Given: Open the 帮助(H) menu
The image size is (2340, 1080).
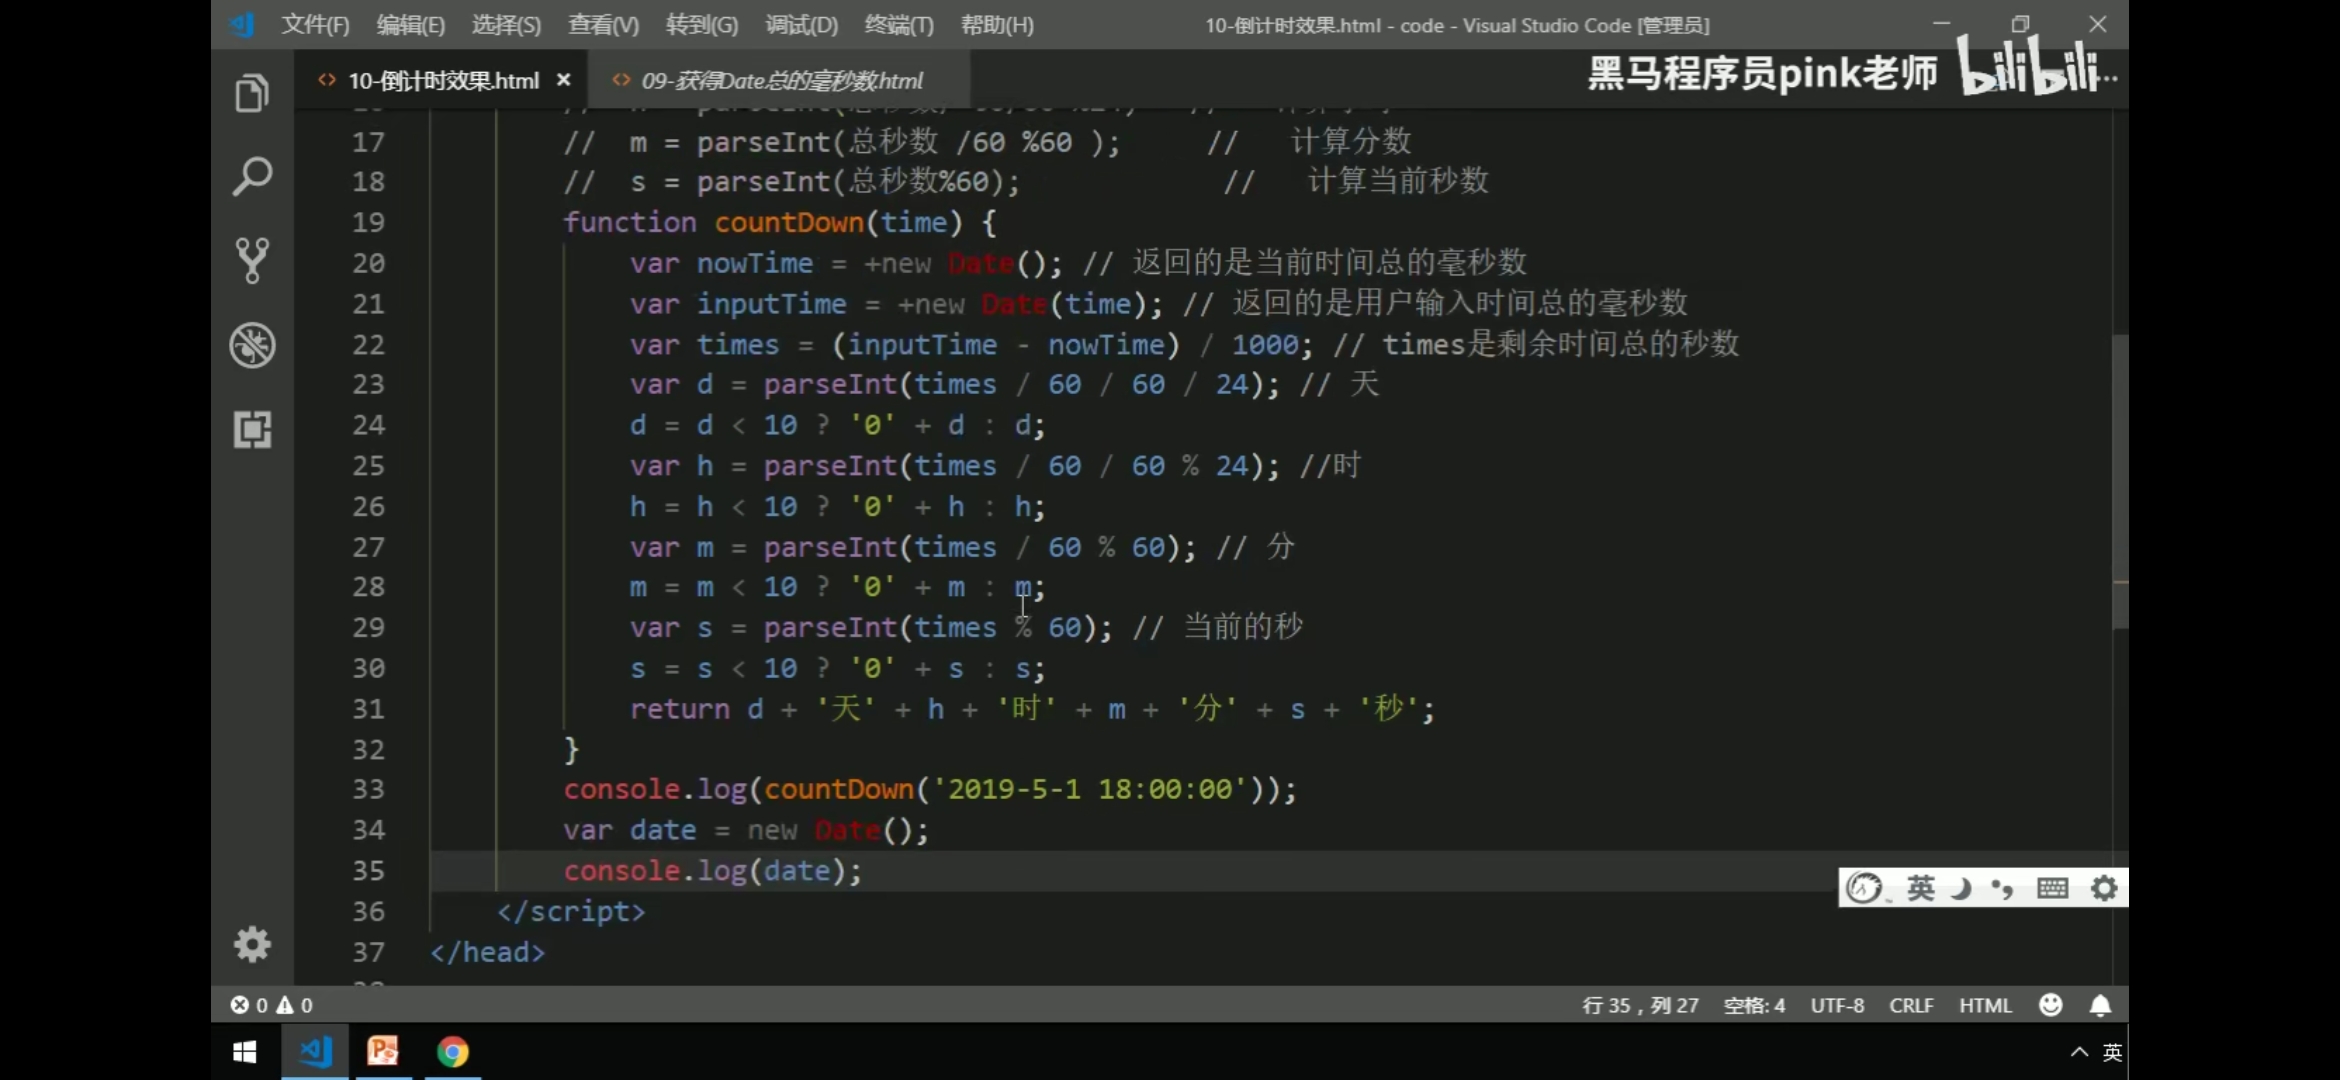Looking at the screenshot, I should (x=997, y=25).
